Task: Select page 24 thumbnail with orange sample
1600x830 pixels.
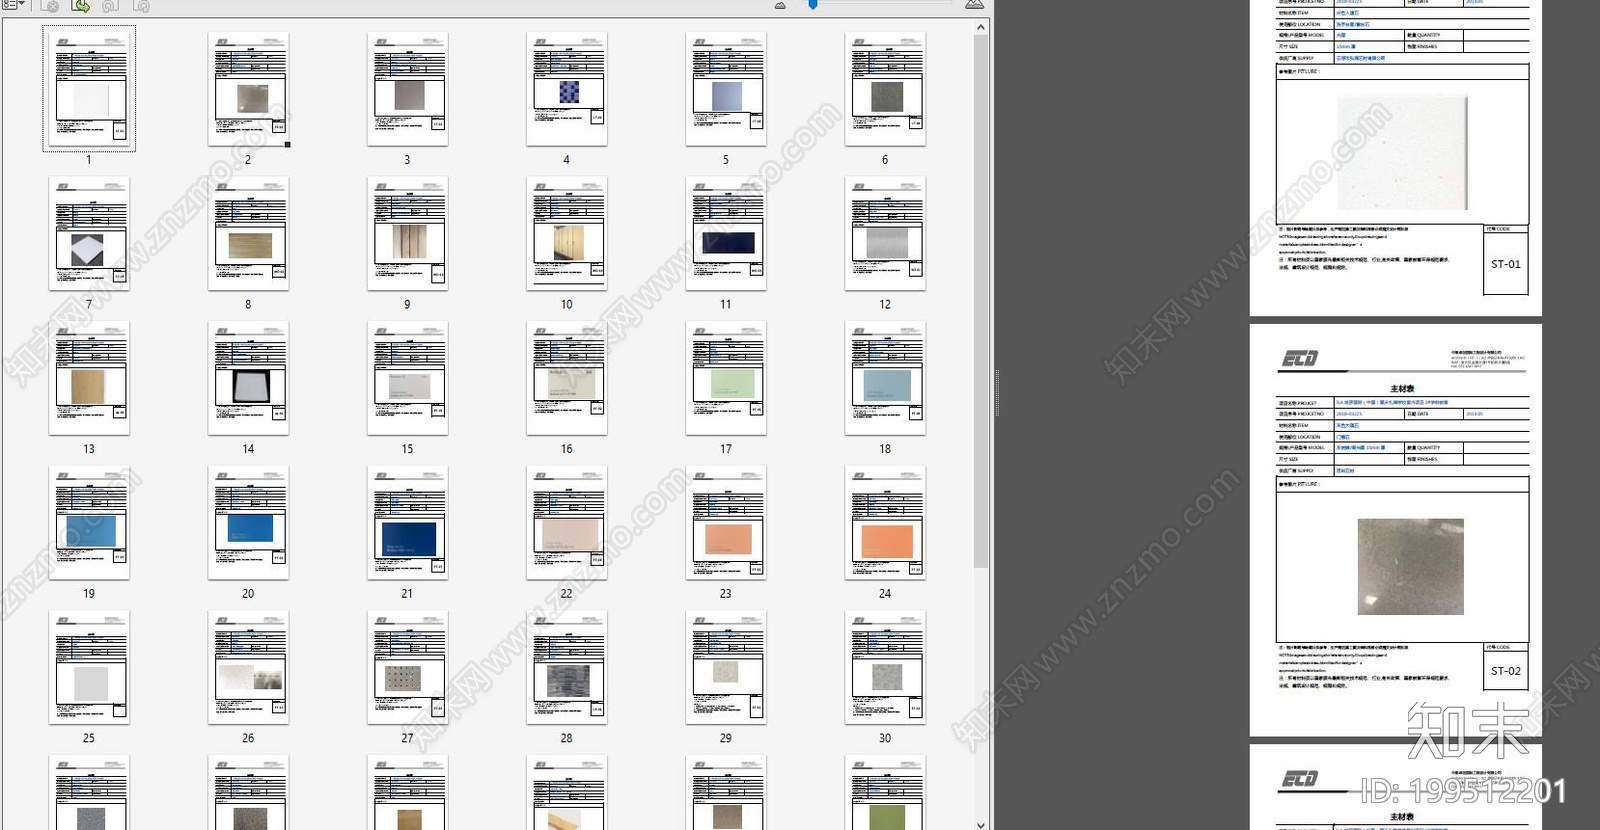Action: [885, 523]
